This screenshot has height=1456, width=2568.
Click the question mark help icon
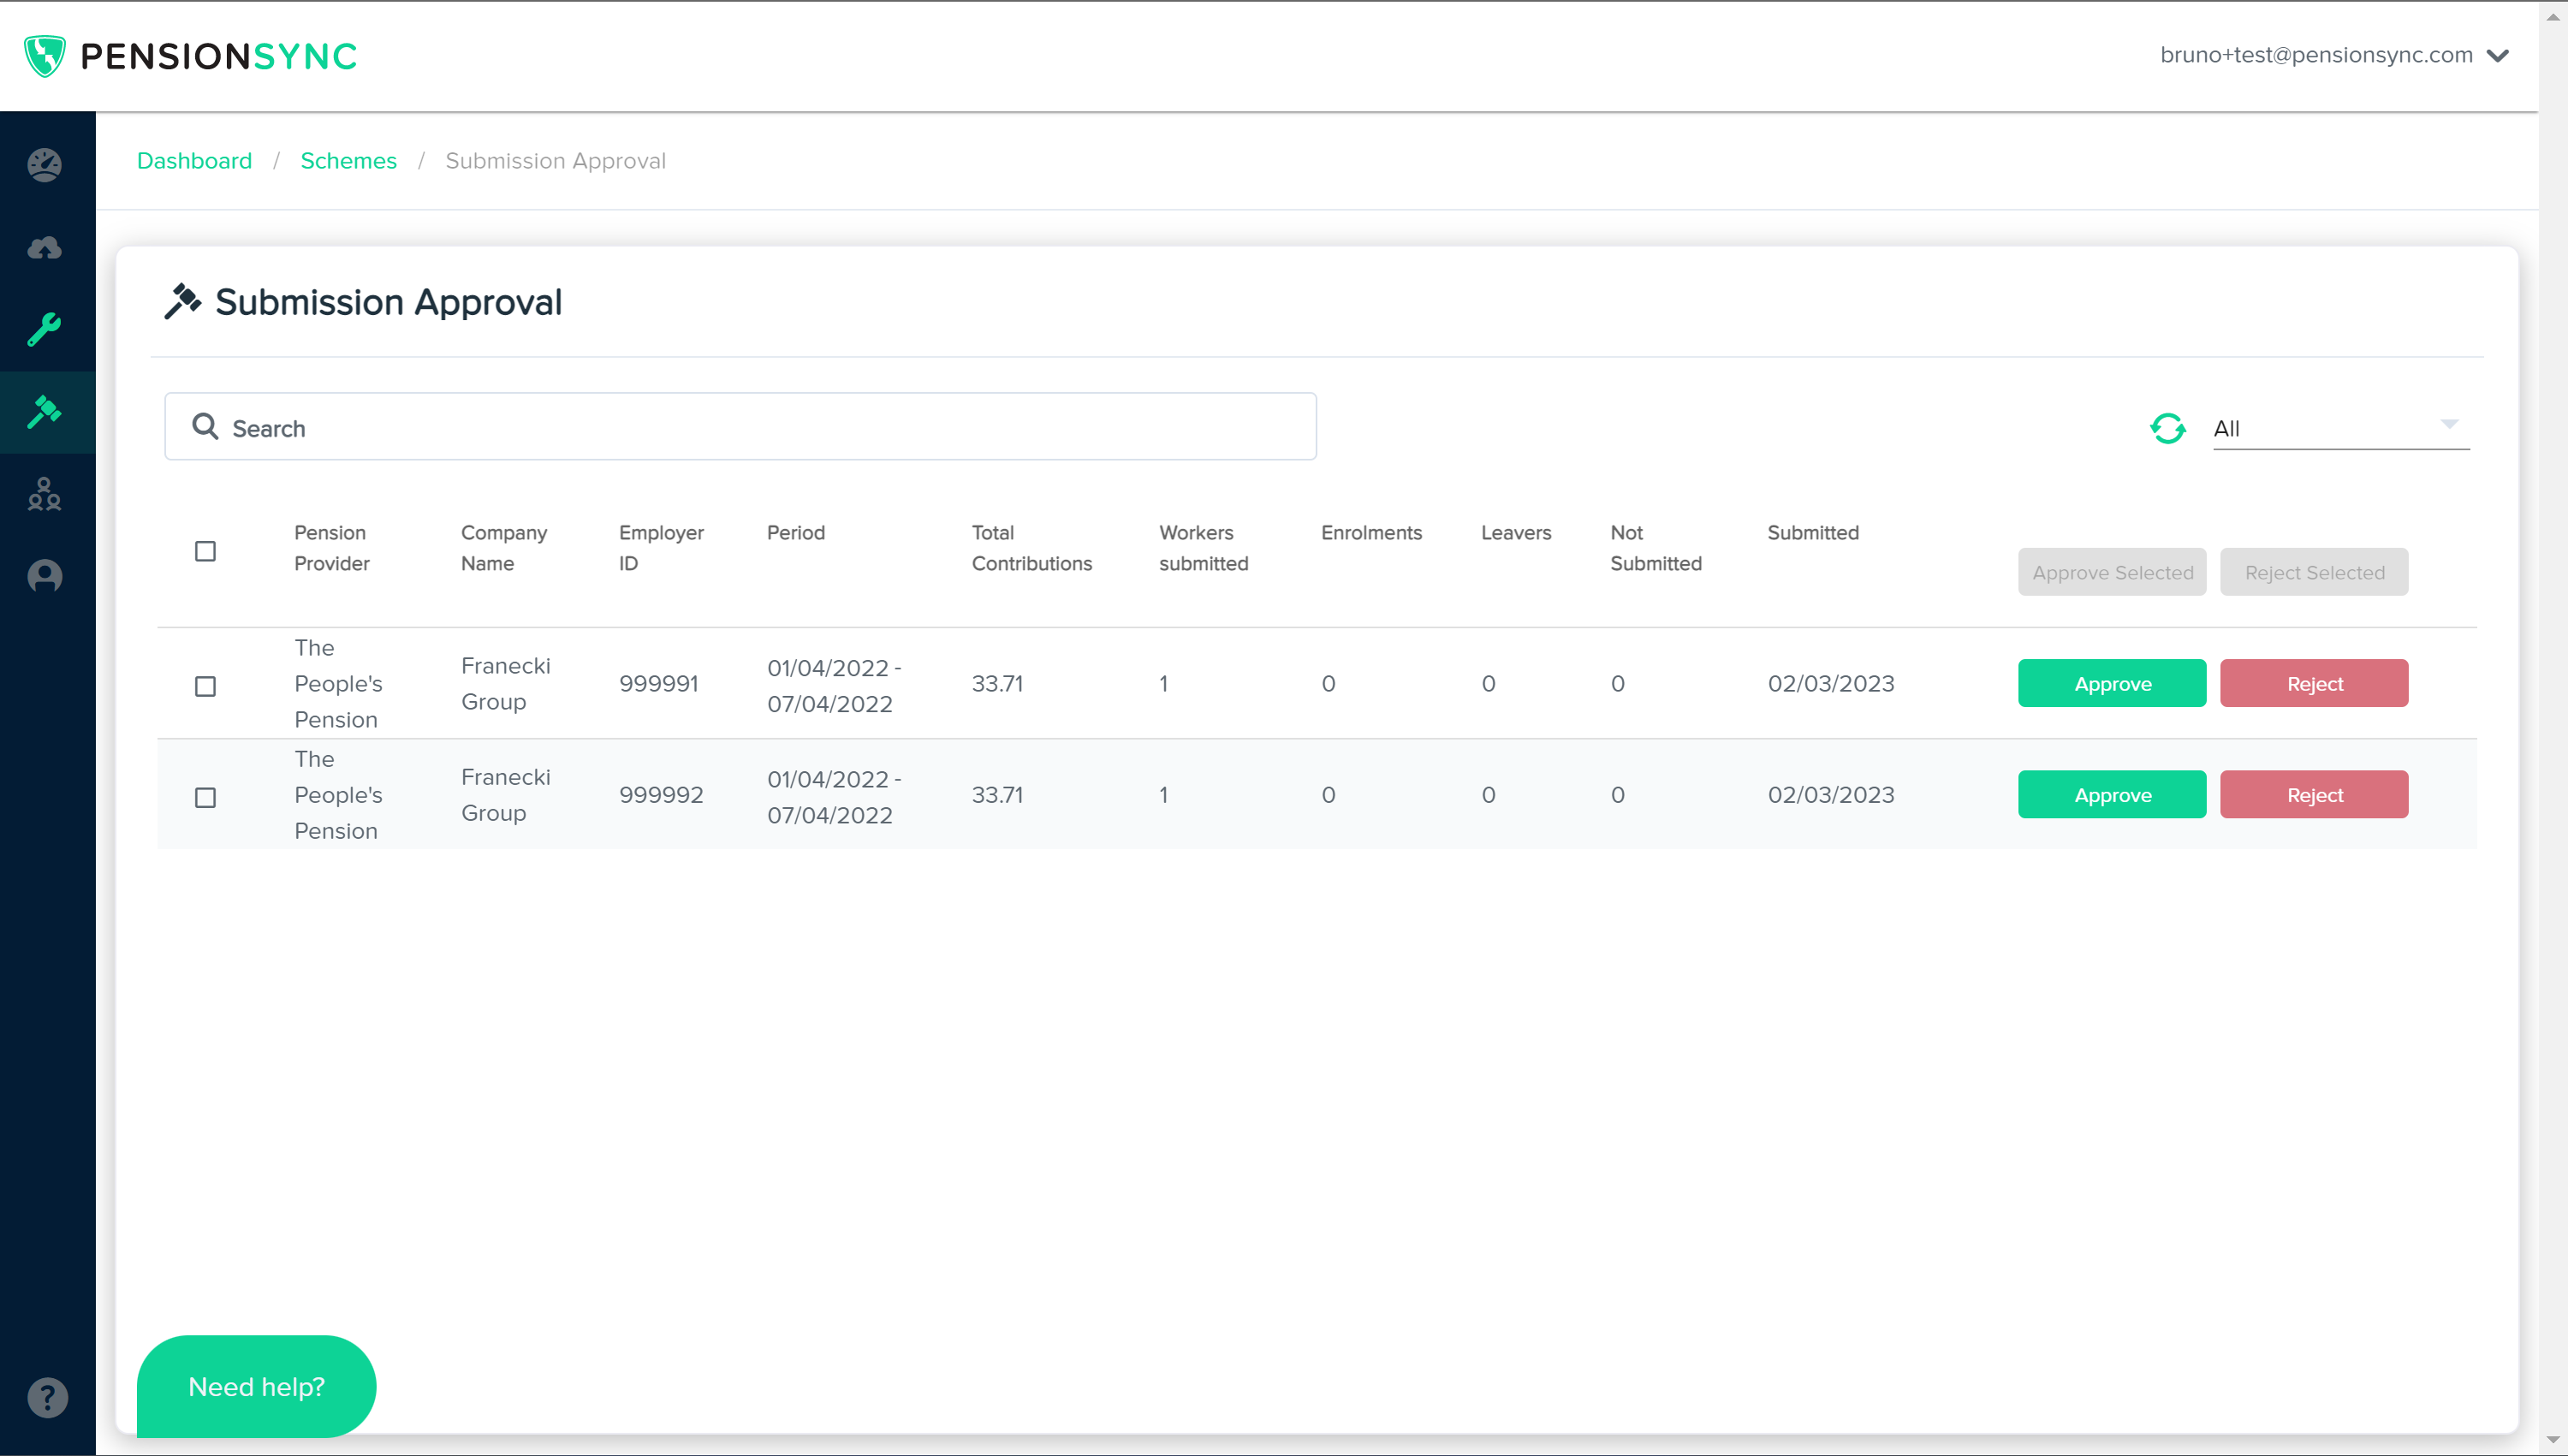pos(47,1397)
